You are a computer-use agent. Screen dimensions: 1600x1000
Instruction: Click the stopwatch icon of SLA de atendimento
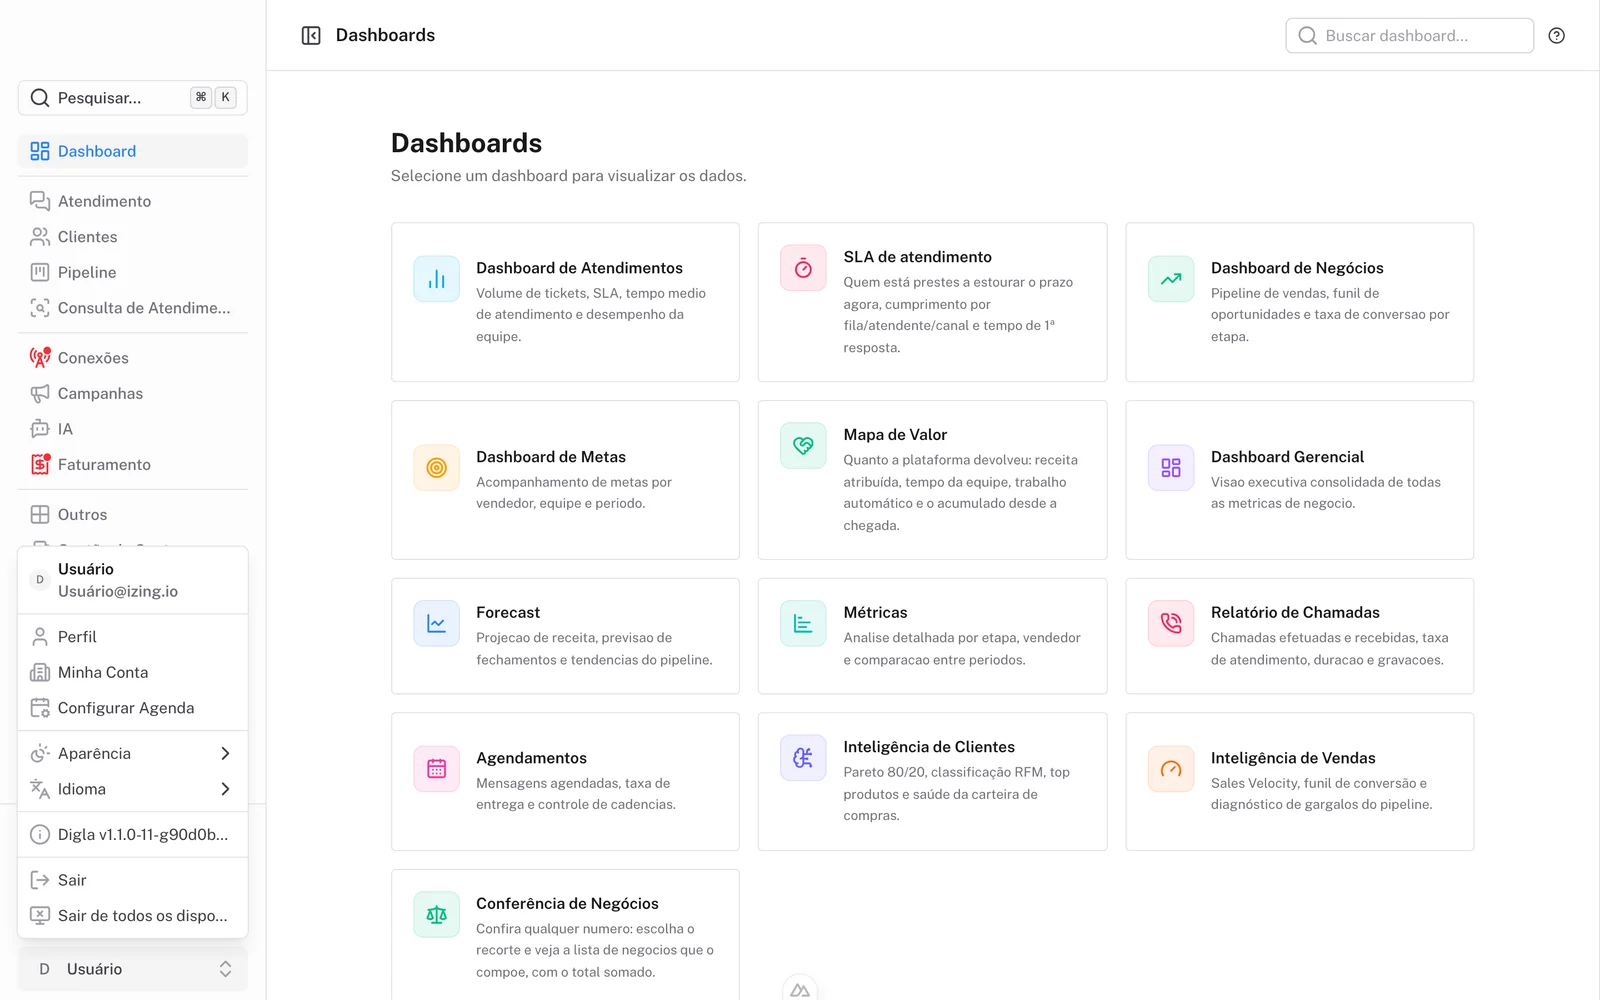click(803, 268)
